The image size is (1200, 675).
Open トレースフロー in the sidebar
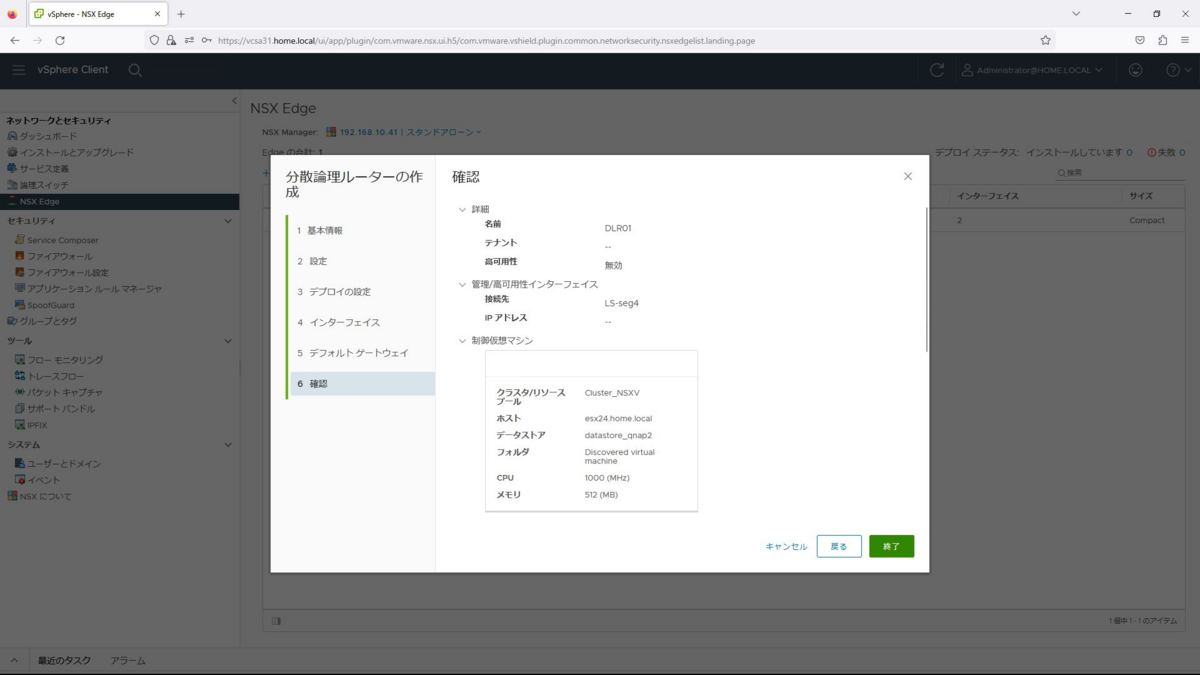click(x=55, y=376)
